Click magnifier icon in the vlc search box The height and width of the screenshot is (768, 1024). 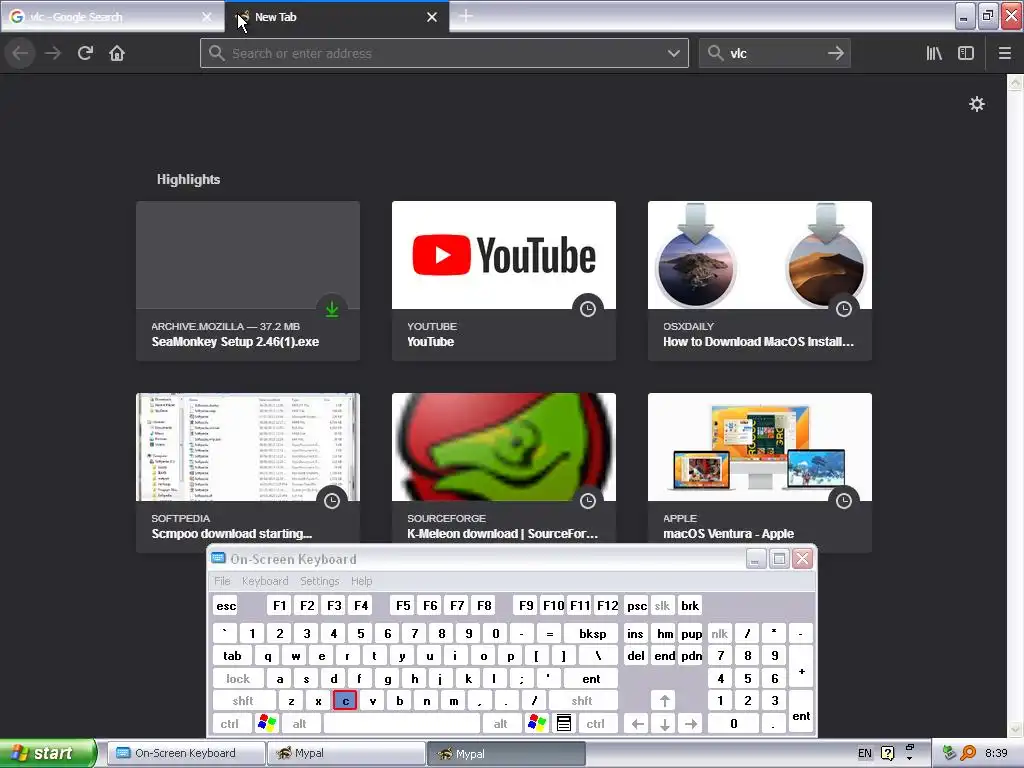[716, 53]
